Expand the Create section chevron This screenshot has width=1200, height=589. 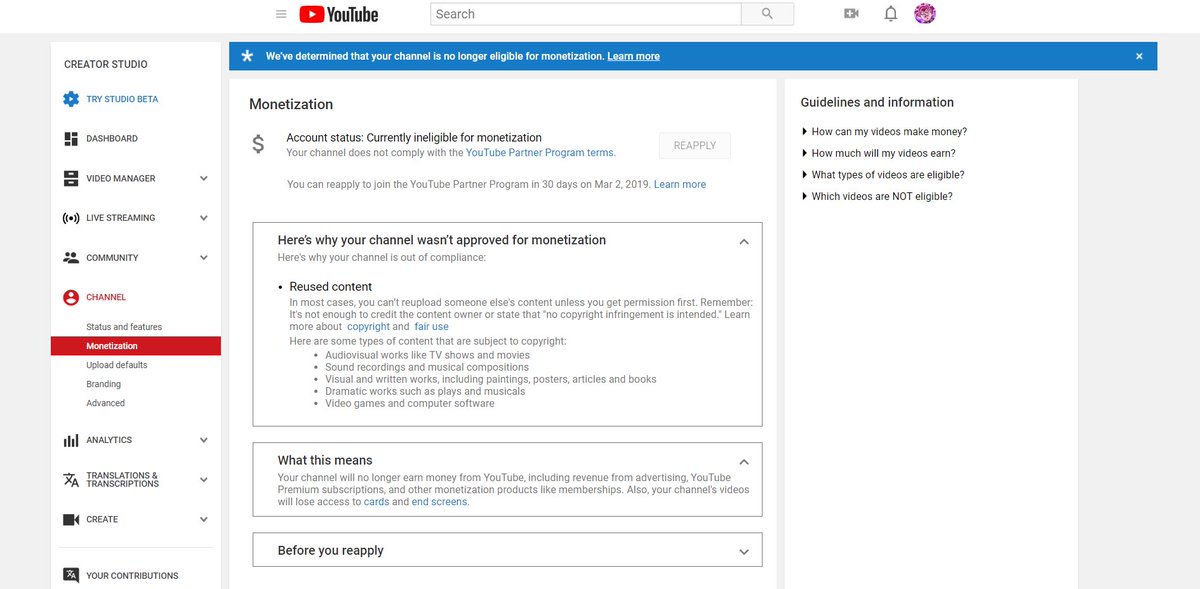pos(204,520)
